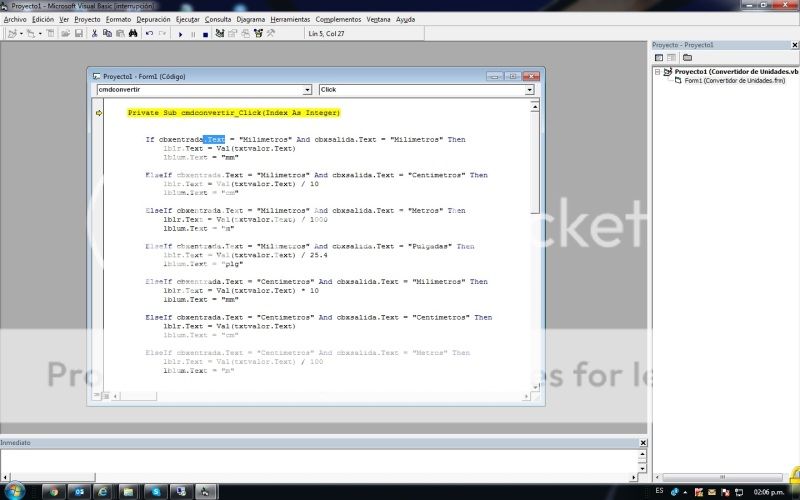Open the Diagrama menu
Screen dimensions: 800x500
[251, 19]
